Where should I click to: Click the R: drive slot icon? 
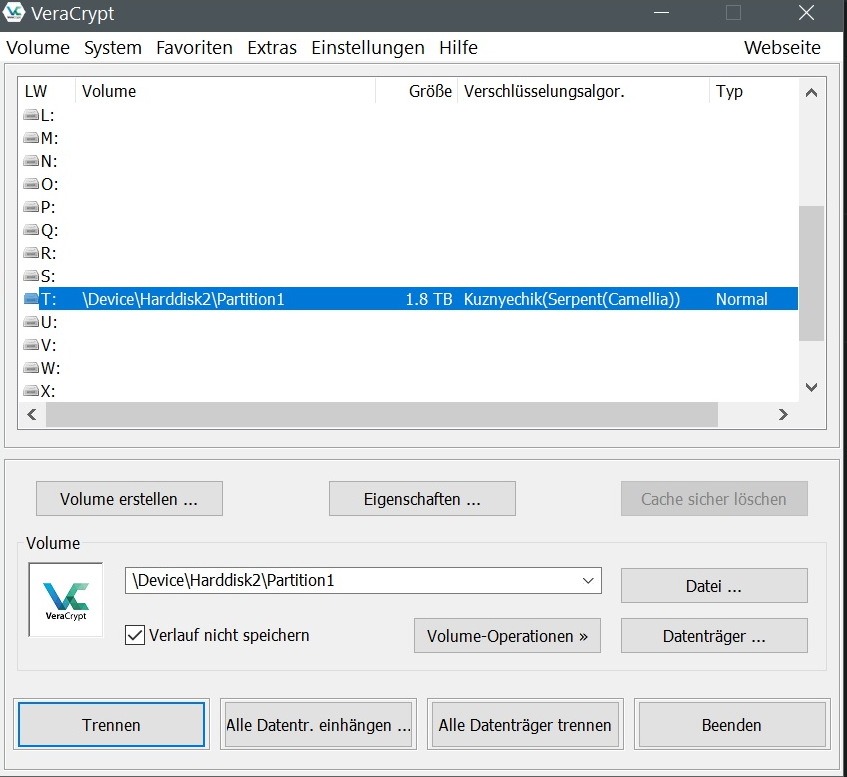[x=31, y=253]
